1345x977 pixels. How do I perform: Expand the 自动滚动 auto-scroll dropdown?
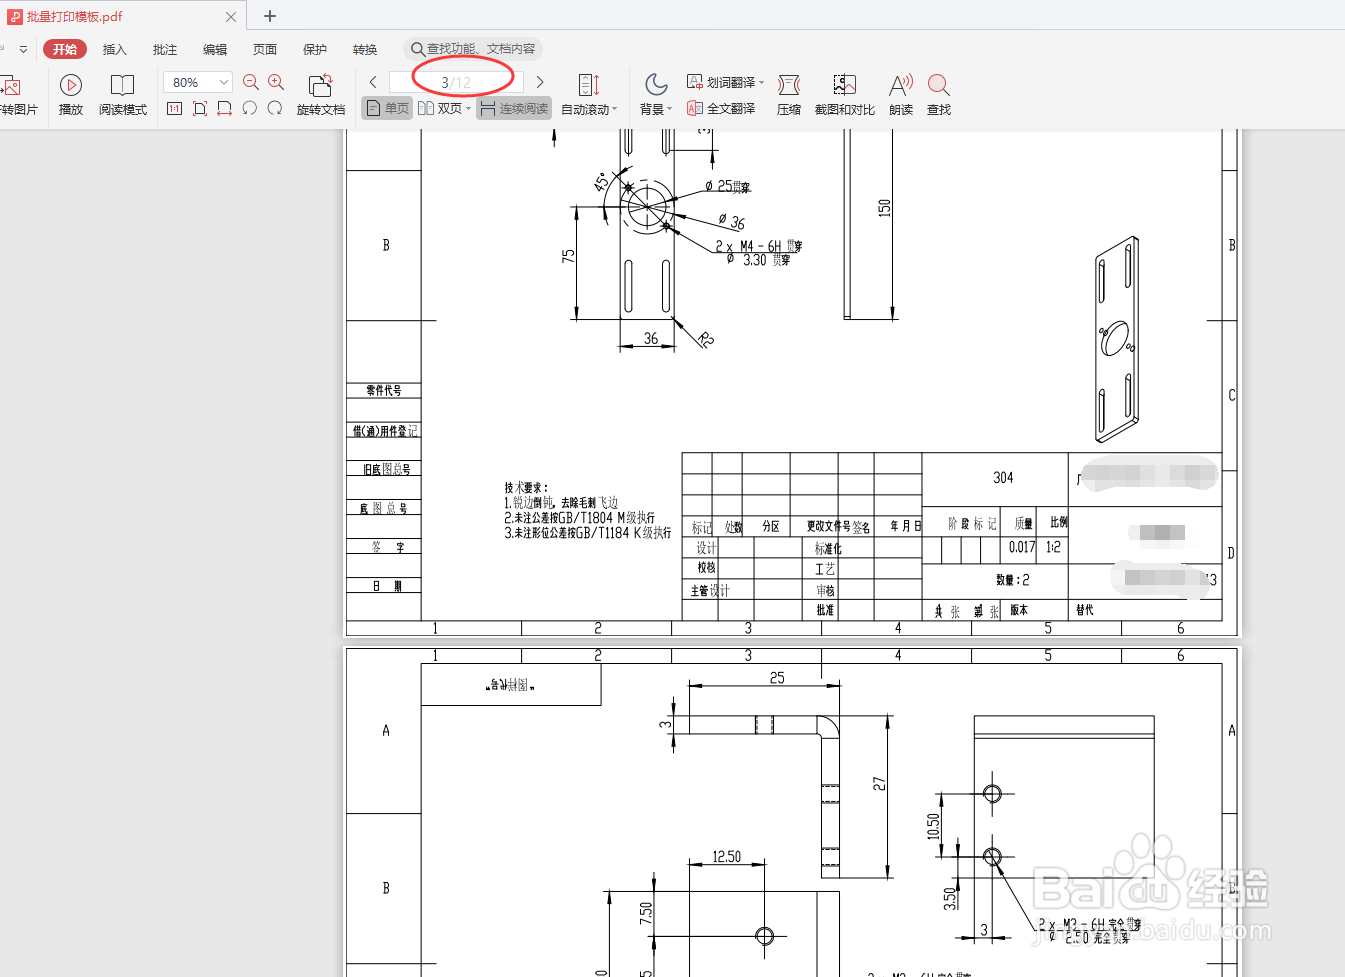coord(615,110)
